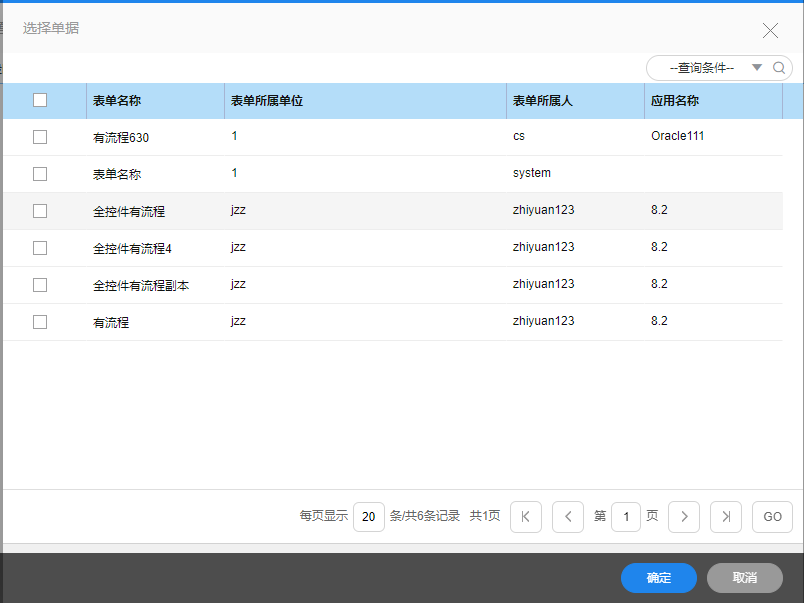
Task: Click the per-page count field
Action: pos(368,517)
